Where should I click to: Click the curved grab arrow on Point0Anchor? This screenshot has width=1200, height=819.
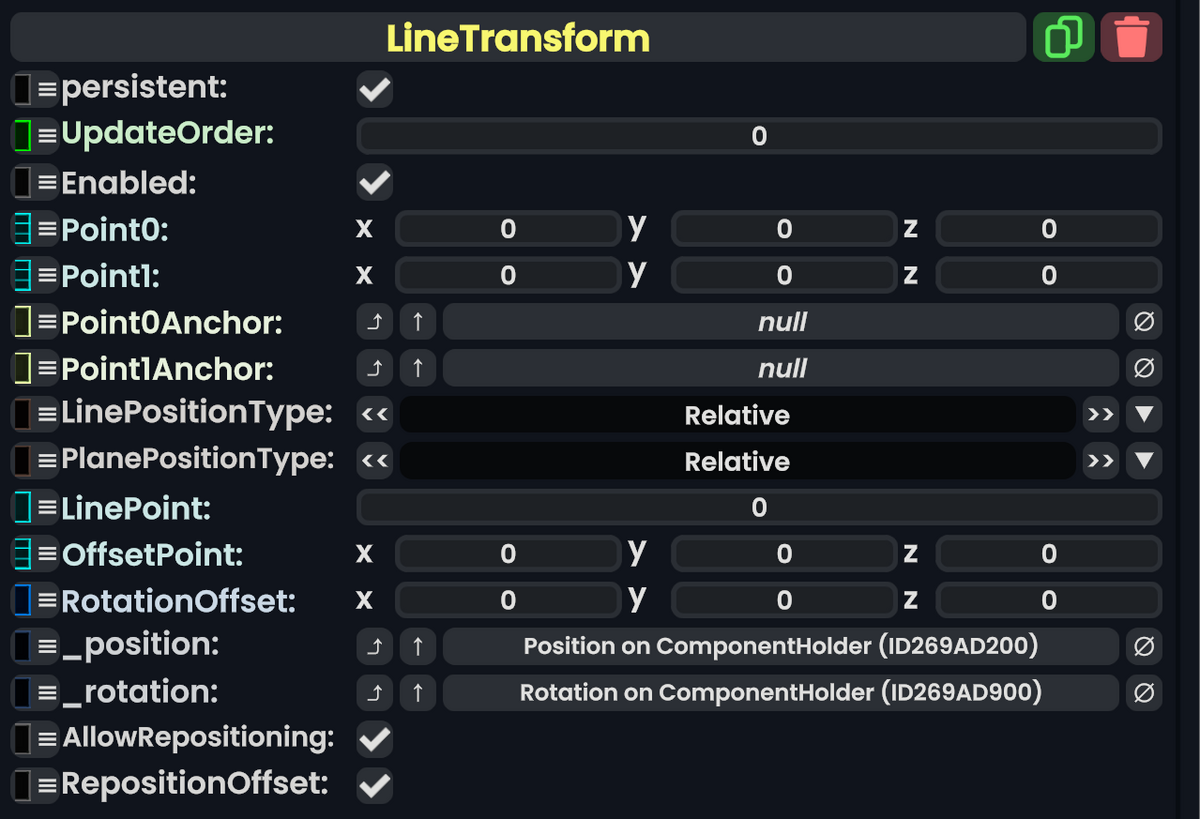click(374, 321)
